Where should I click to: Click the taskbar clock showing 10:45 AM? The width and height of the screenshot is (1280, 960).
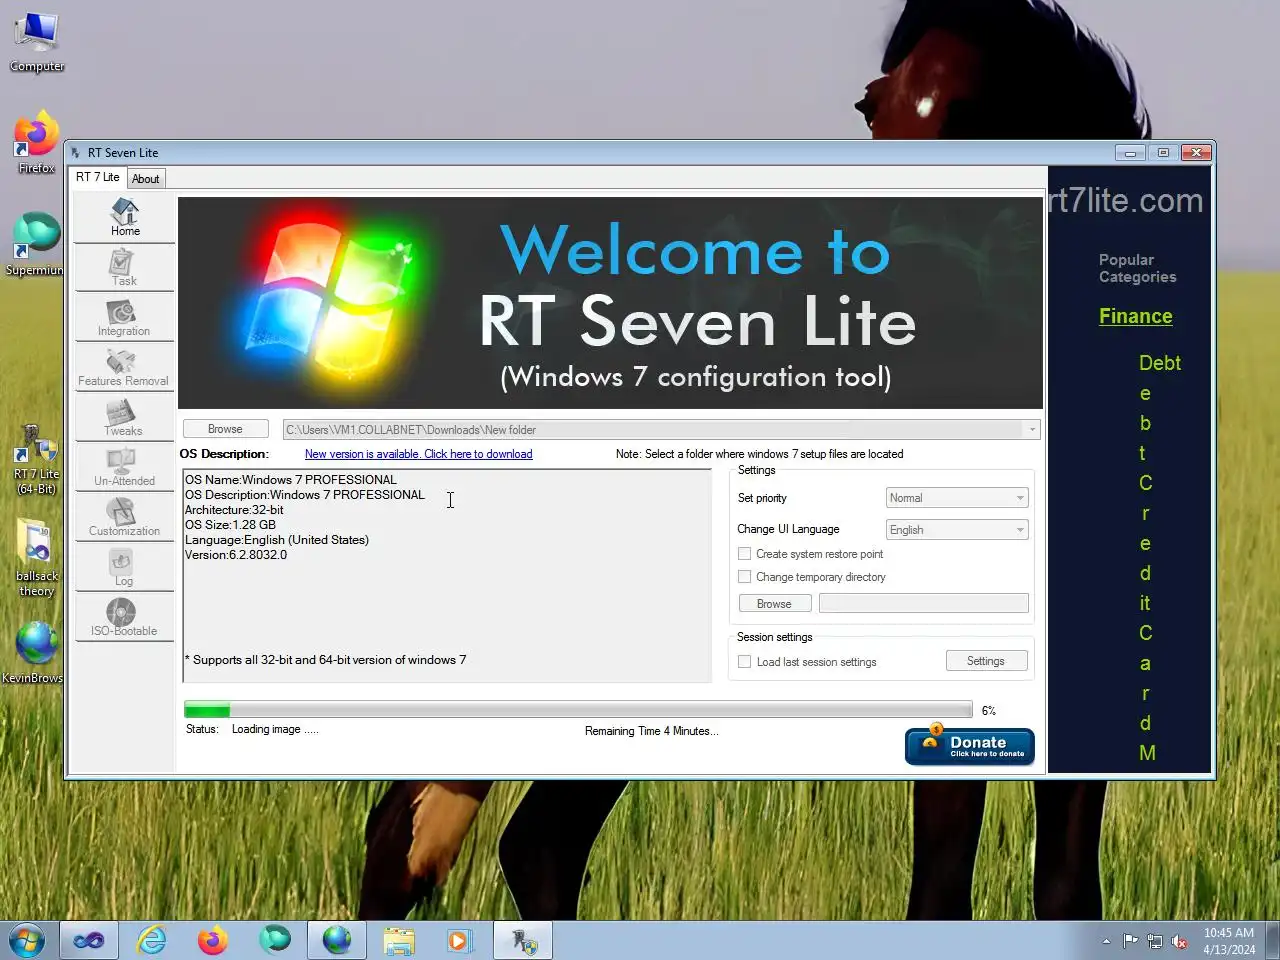coord(1229,941)
